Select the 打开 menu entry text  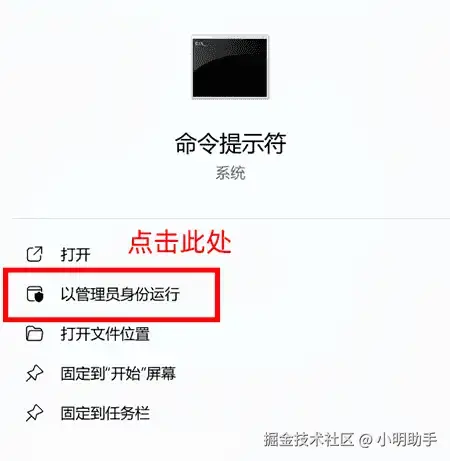point(76,254)
